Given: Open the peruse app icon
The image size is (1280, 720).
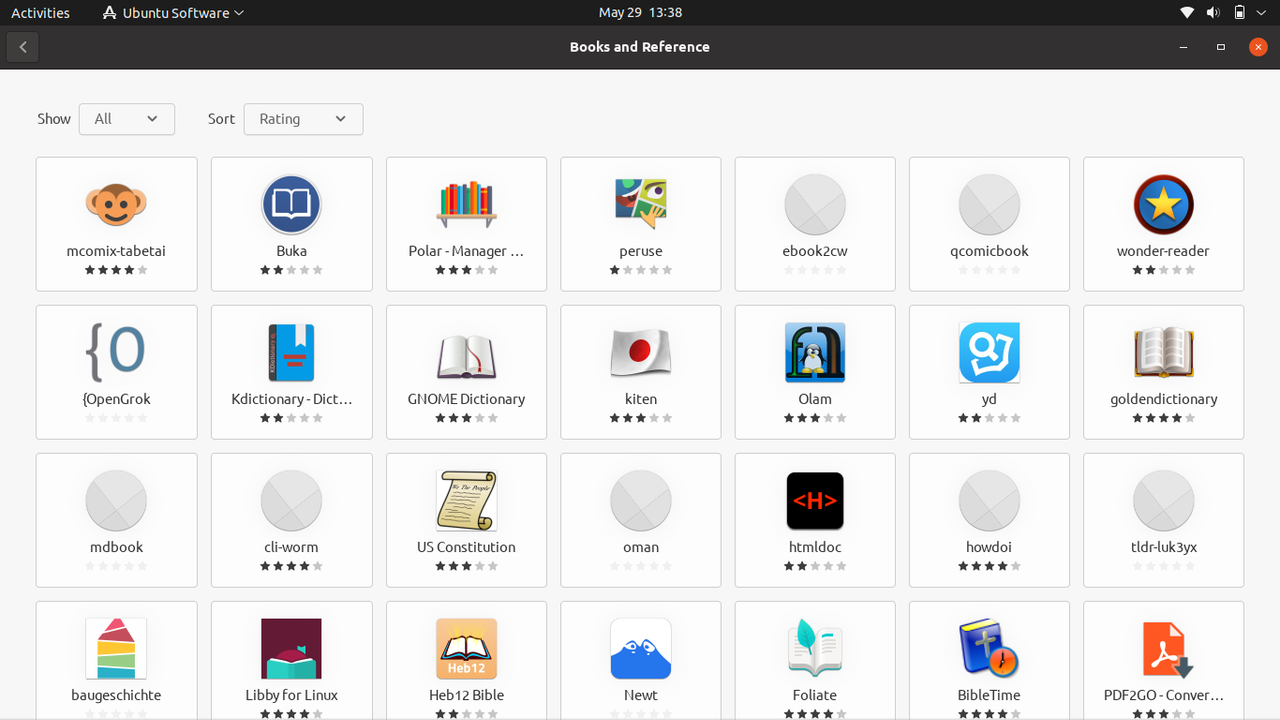Looking at the screenshot, I should [x=641, y=204].
